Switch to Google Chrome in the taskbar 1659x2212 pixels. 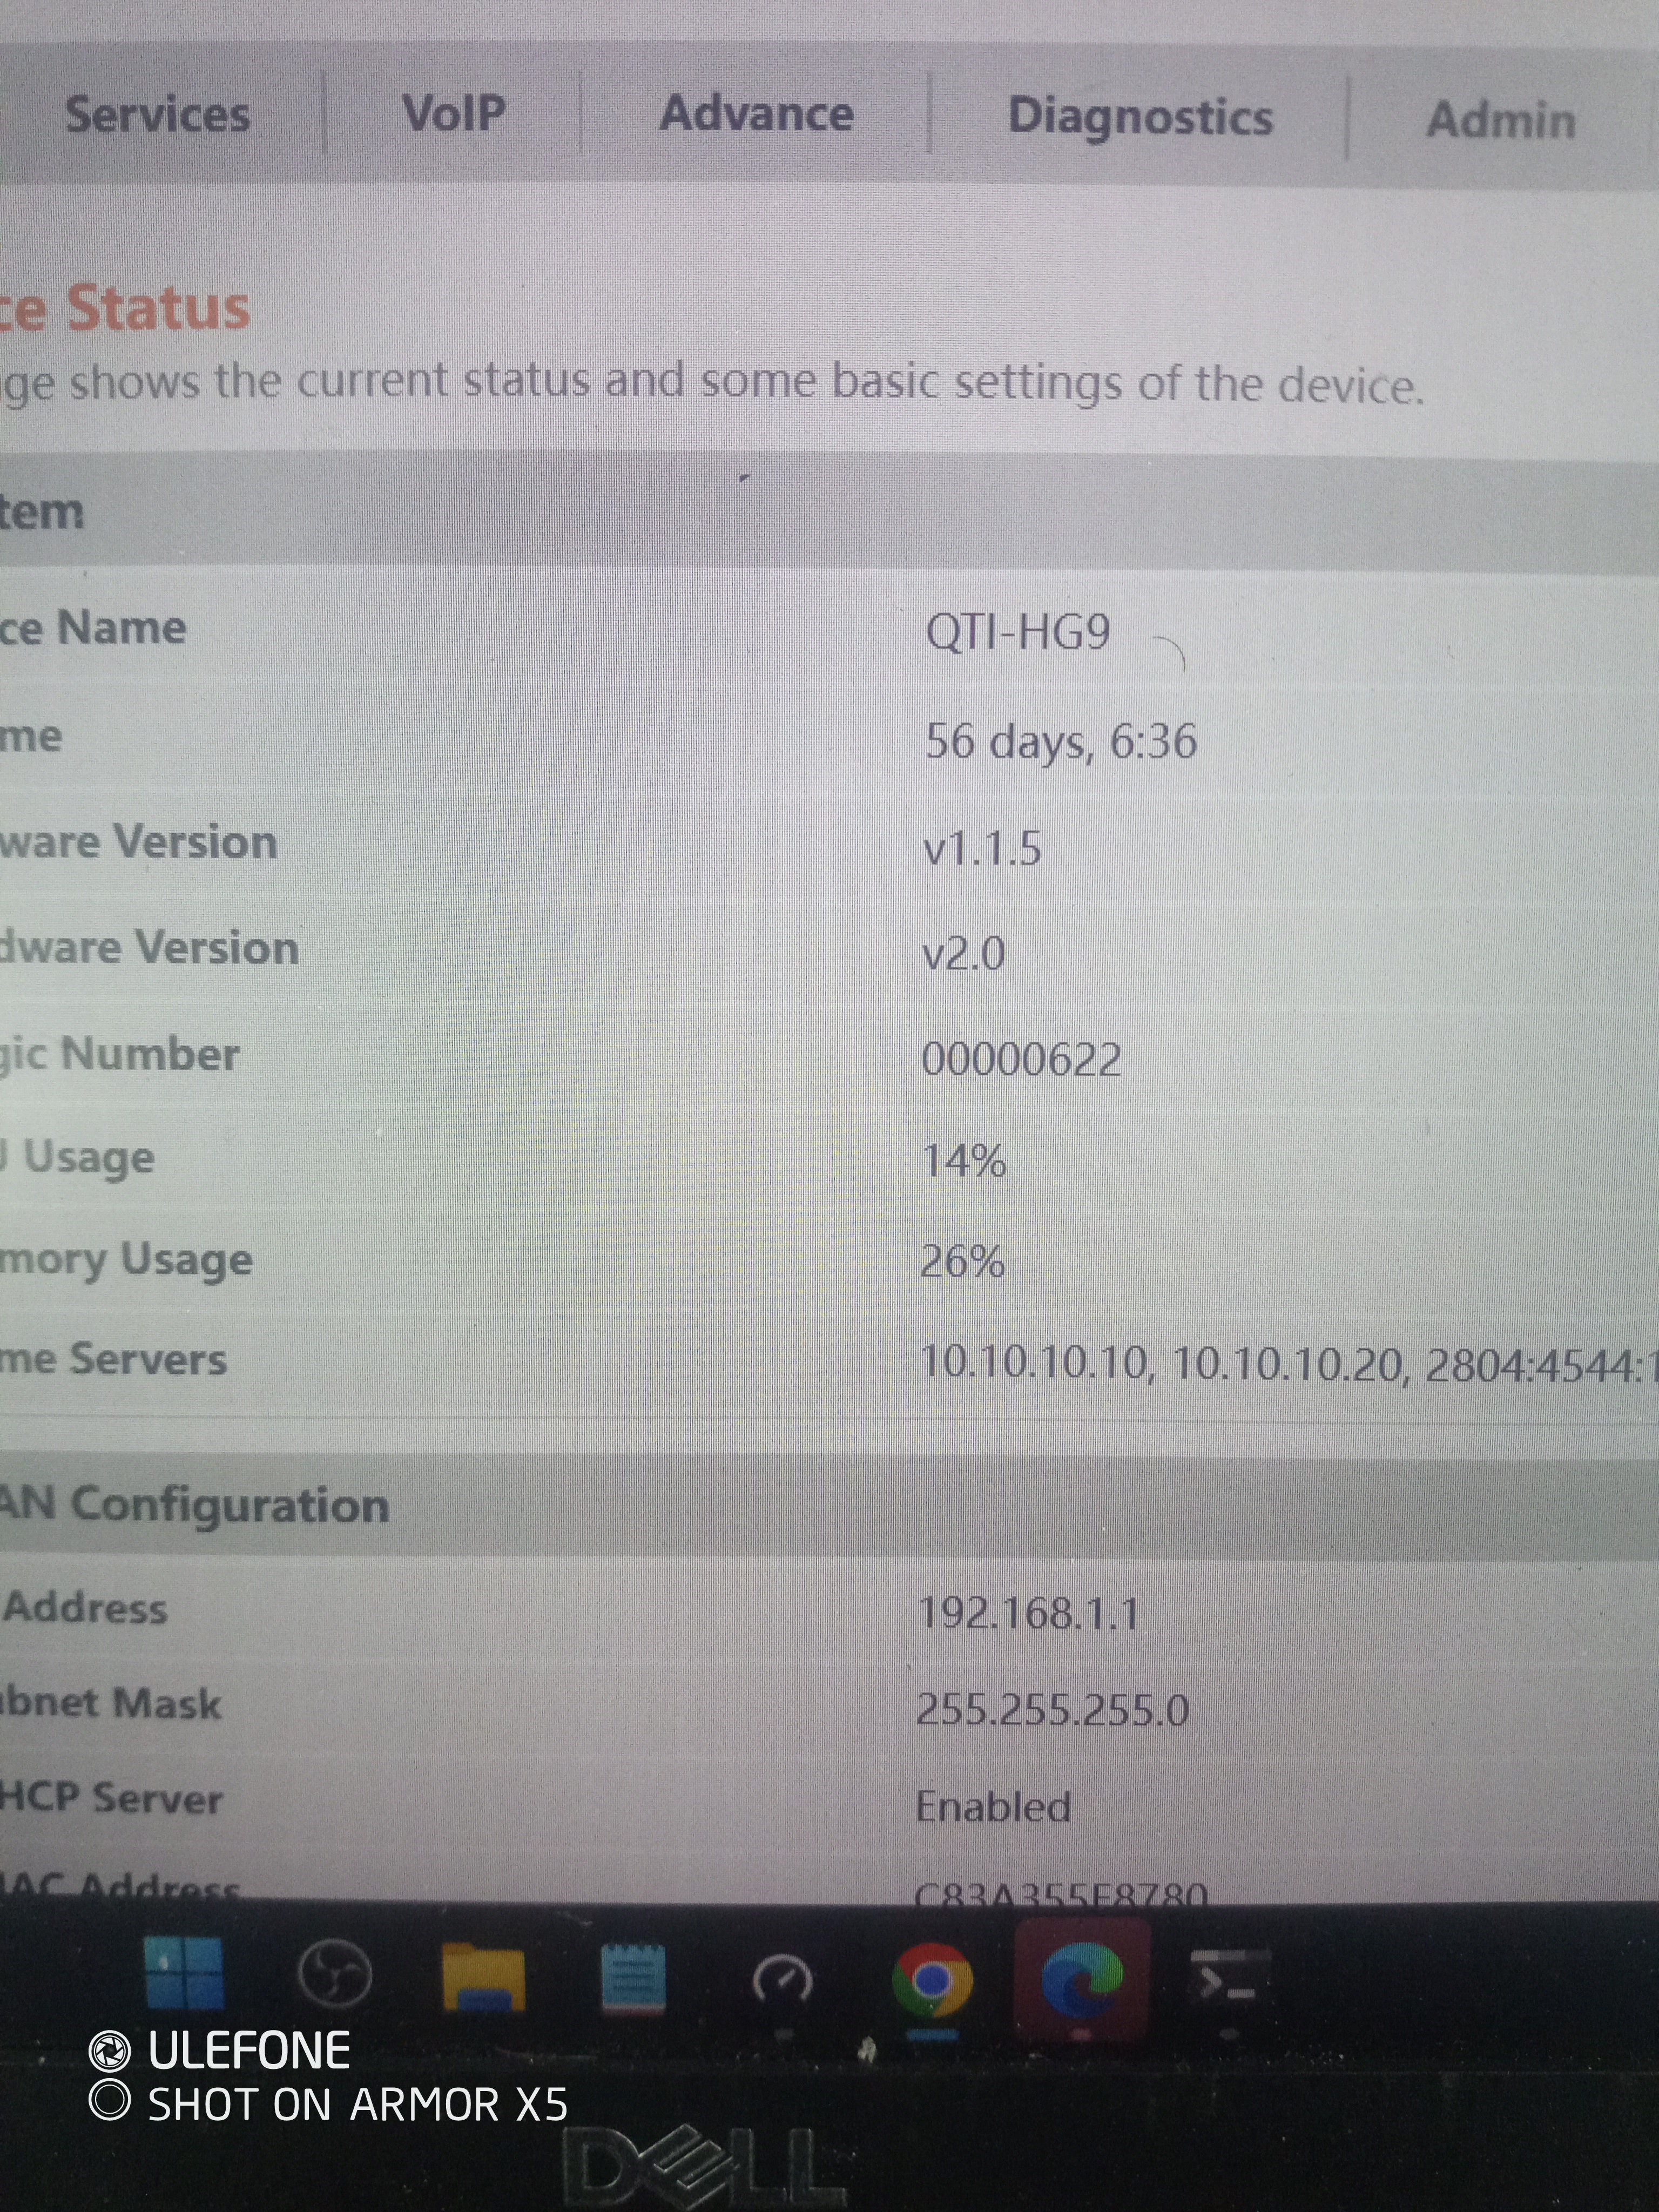(x=931, y=1979)
